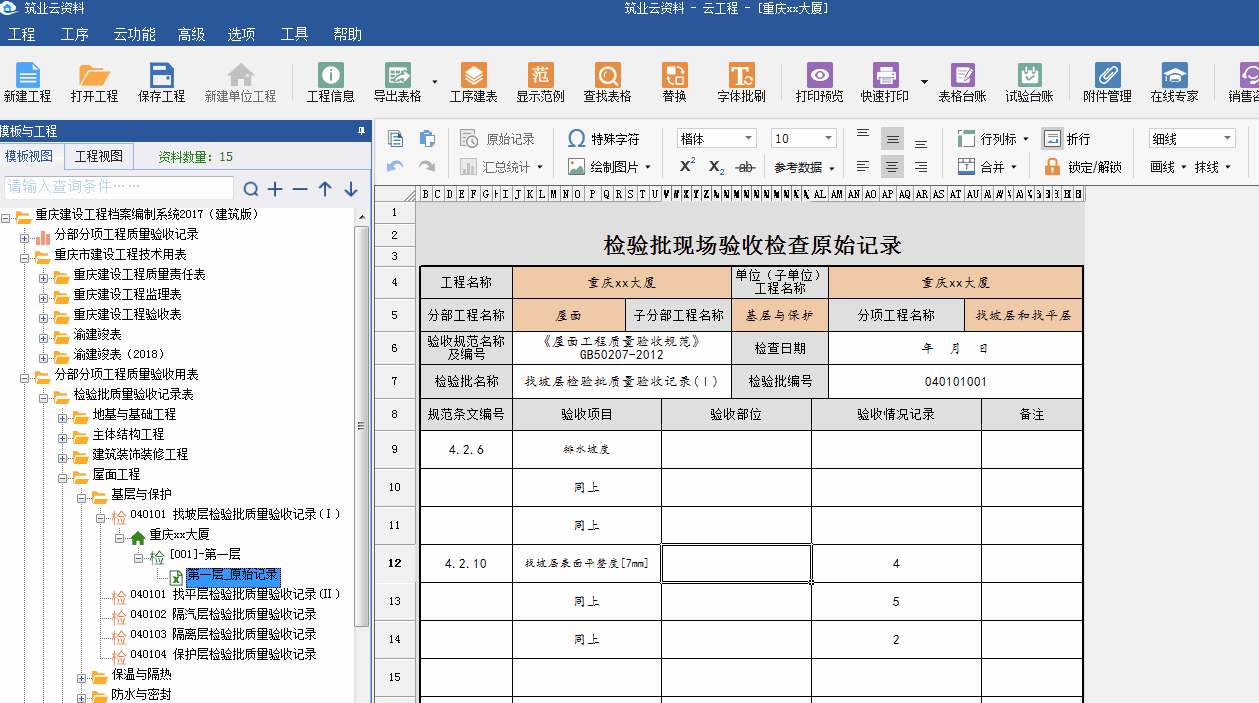Viewport: 1259px width, 703px height.
Task: Open the 工具 menu
Action: (295, 34)
